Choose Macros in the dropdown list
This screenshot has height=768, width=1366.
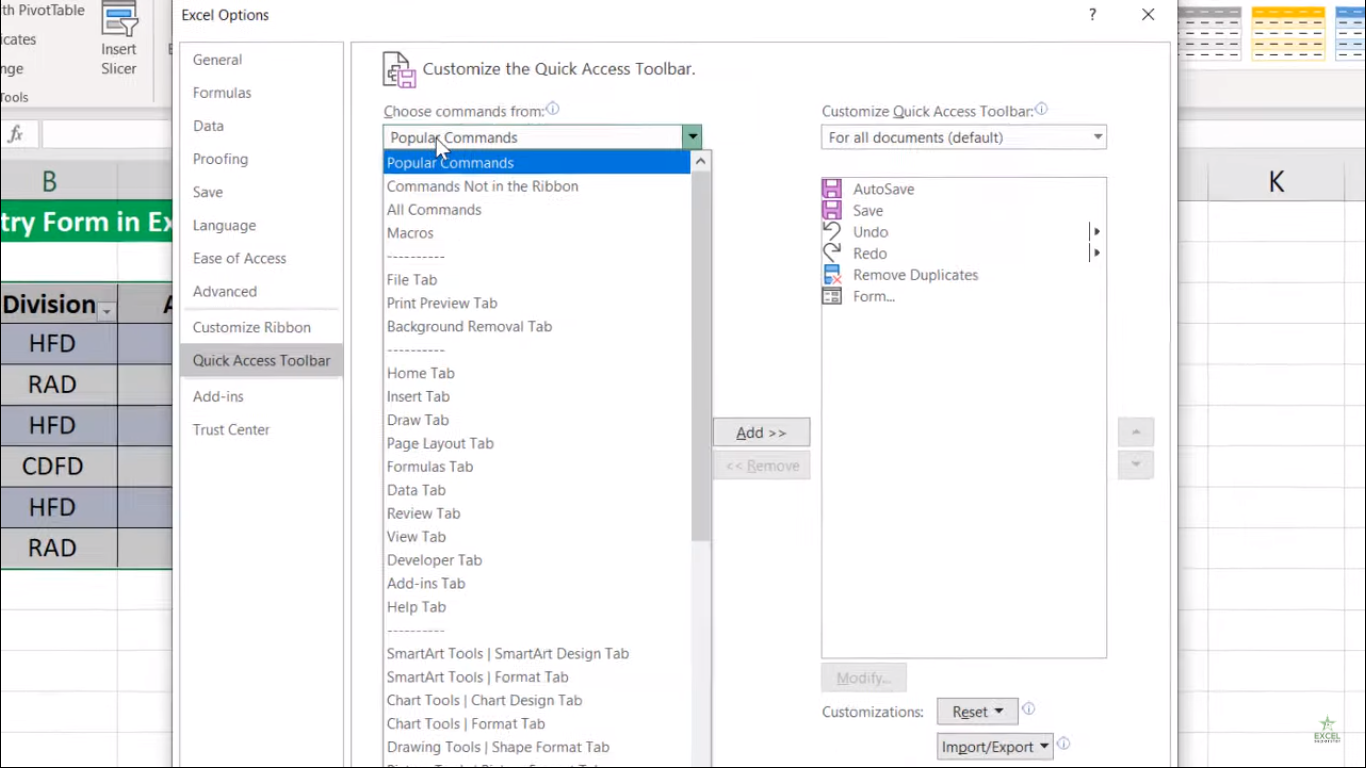[x=537, y=233]
